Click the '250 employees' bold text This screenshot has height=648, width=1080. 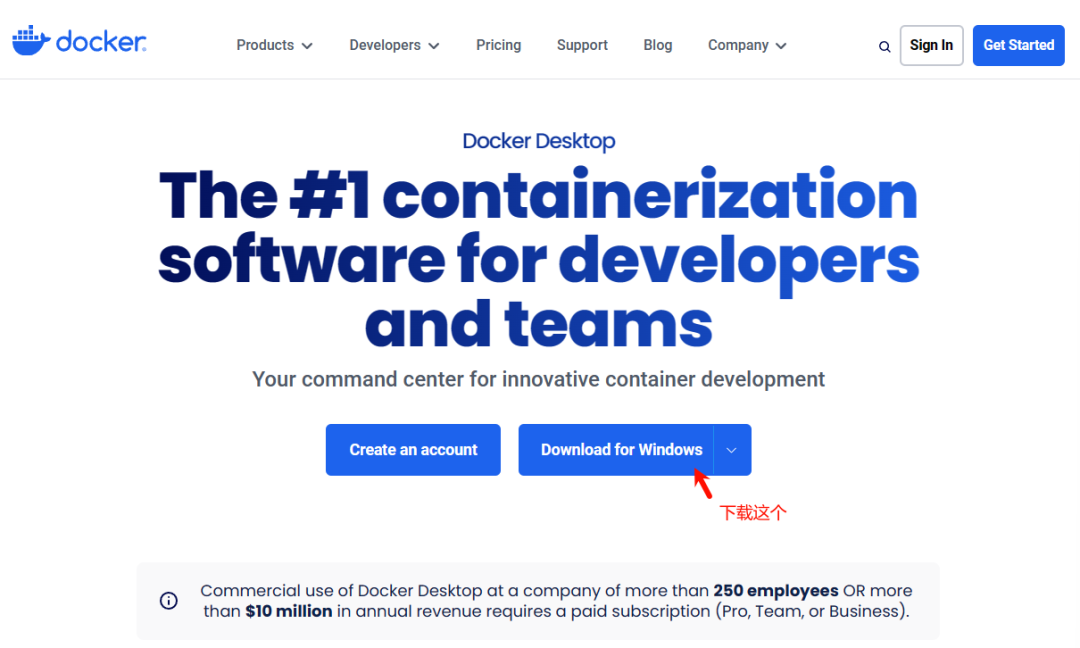776,591
